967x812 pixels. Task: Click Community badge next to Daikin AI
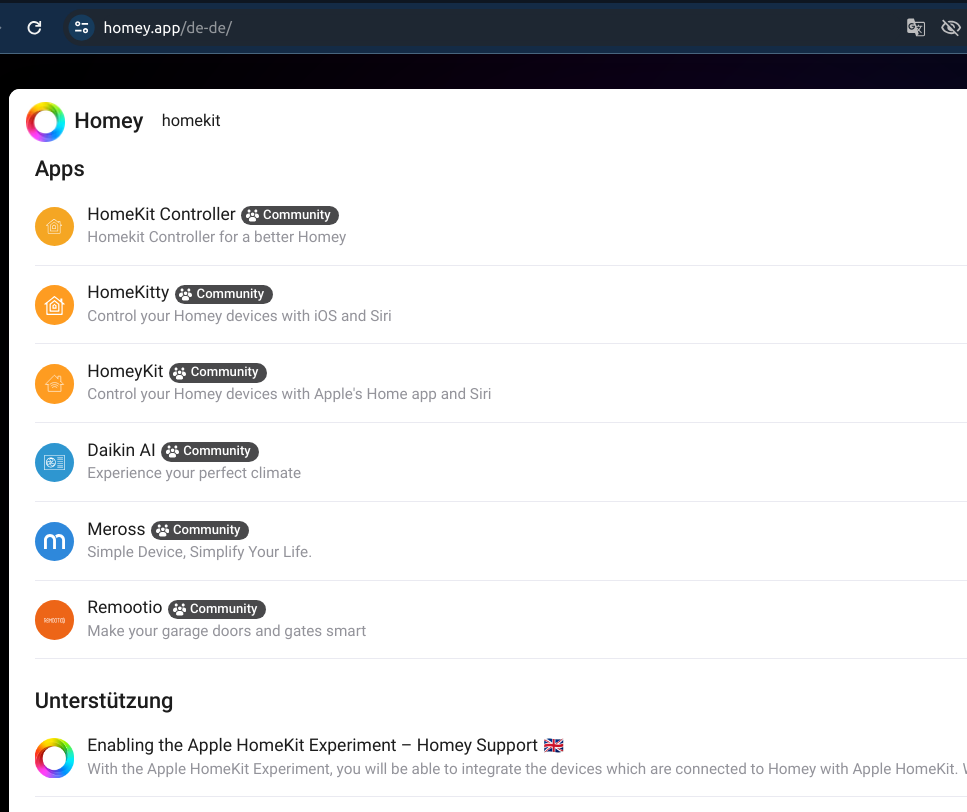(210, 451)
